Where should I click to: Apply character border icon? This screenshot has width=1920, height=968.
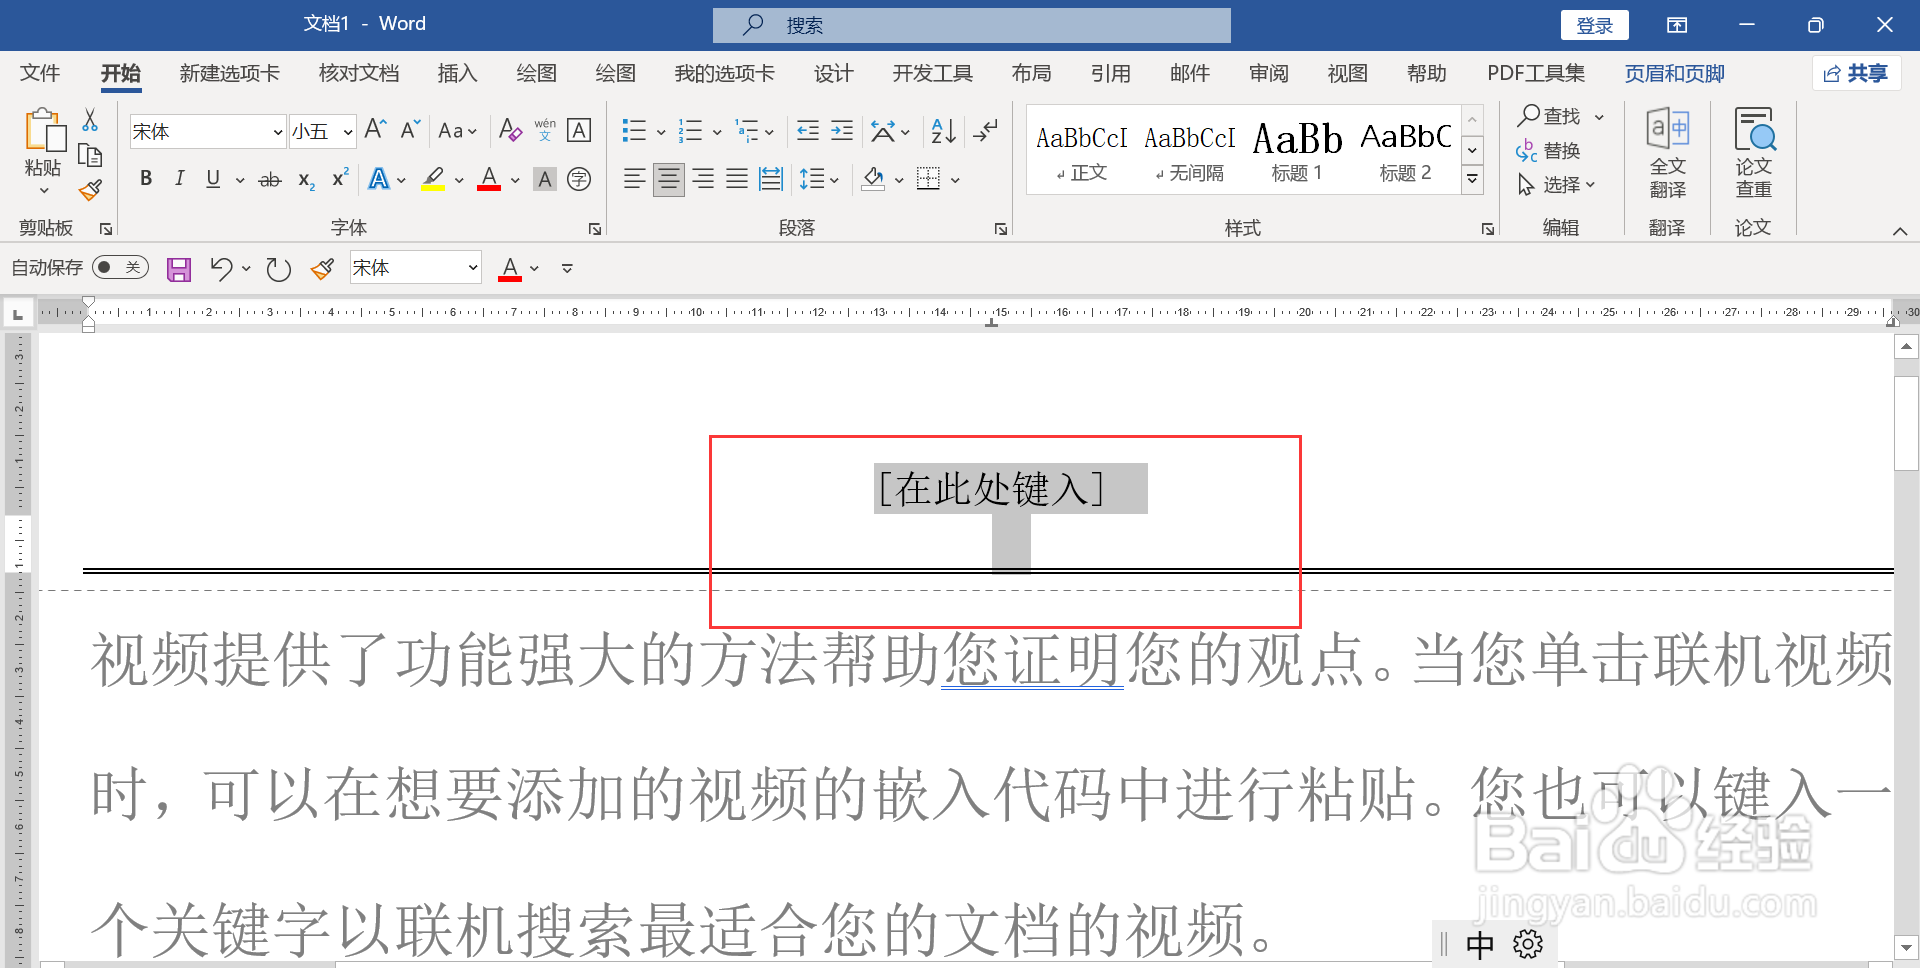[x=579, y=130]
